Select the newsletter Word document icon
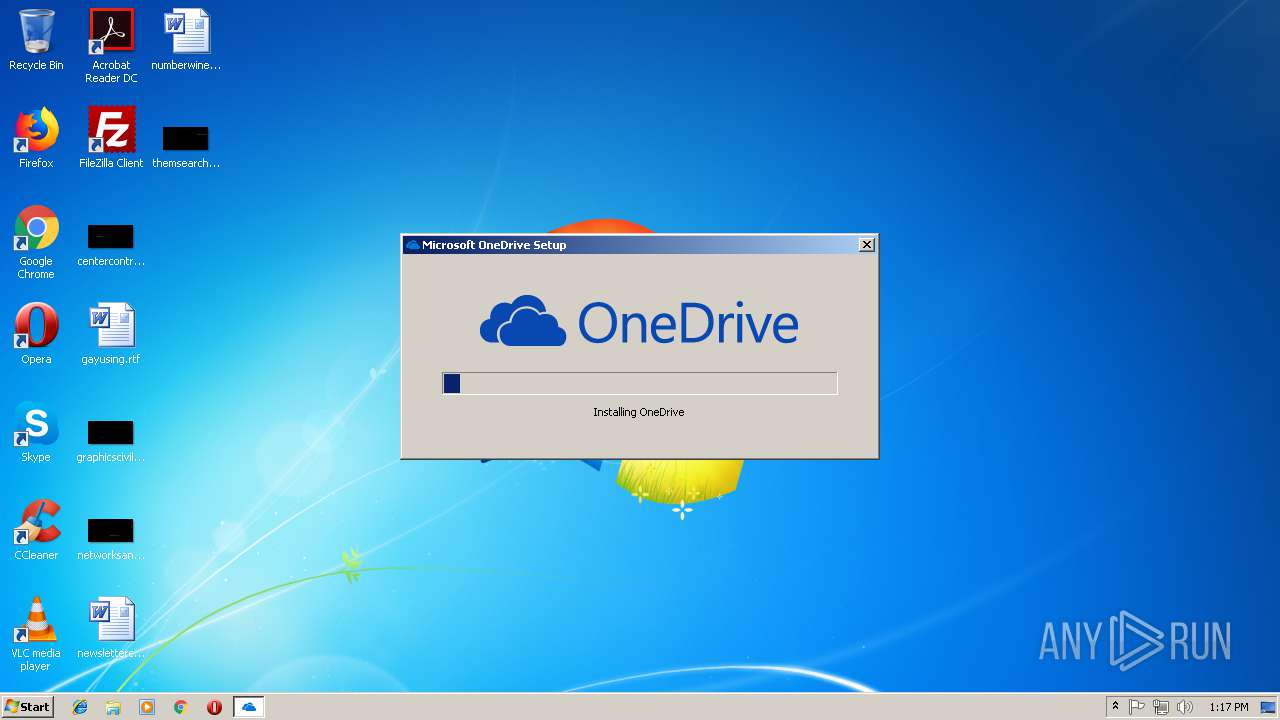This screenshot has height=720, width=1280. [x=111, y=628]
